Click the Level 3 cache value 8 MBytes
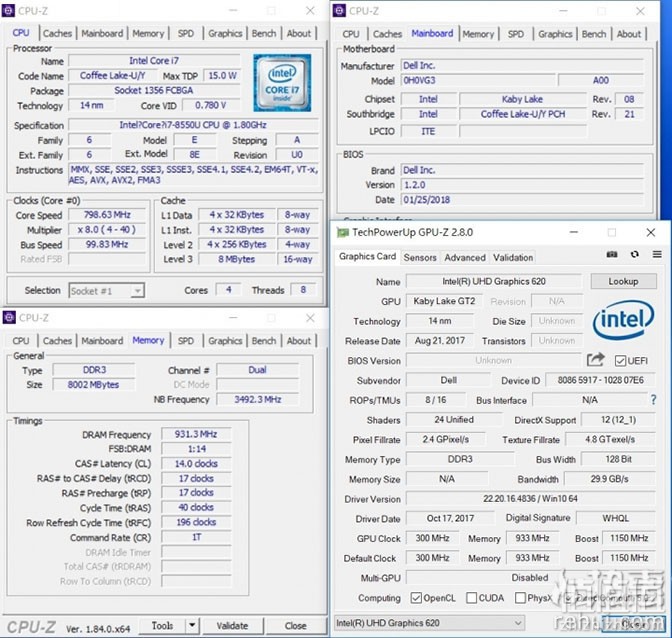Image resolution: width=672 pixels, height=638 pixels. pos(237,259)
